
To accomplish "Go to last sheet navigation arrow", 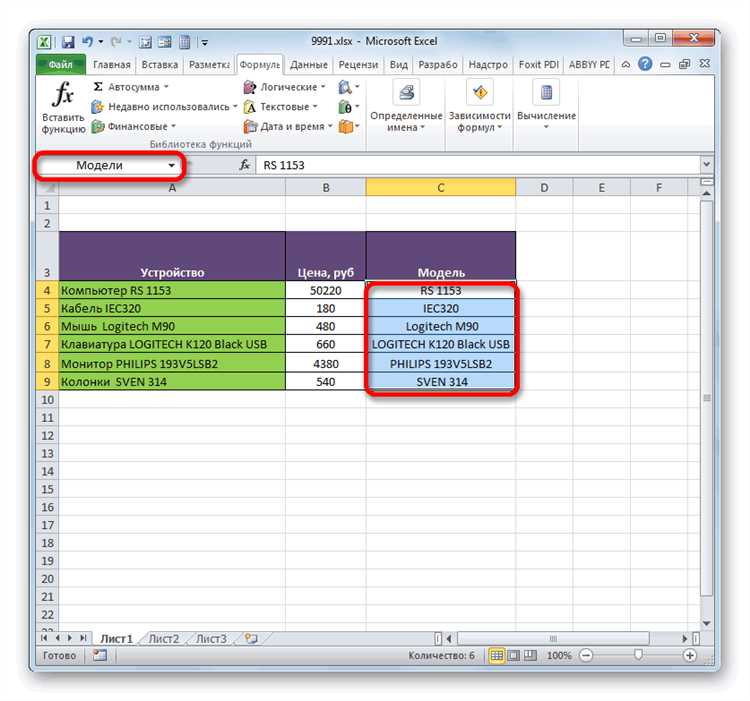I will 83,638.
